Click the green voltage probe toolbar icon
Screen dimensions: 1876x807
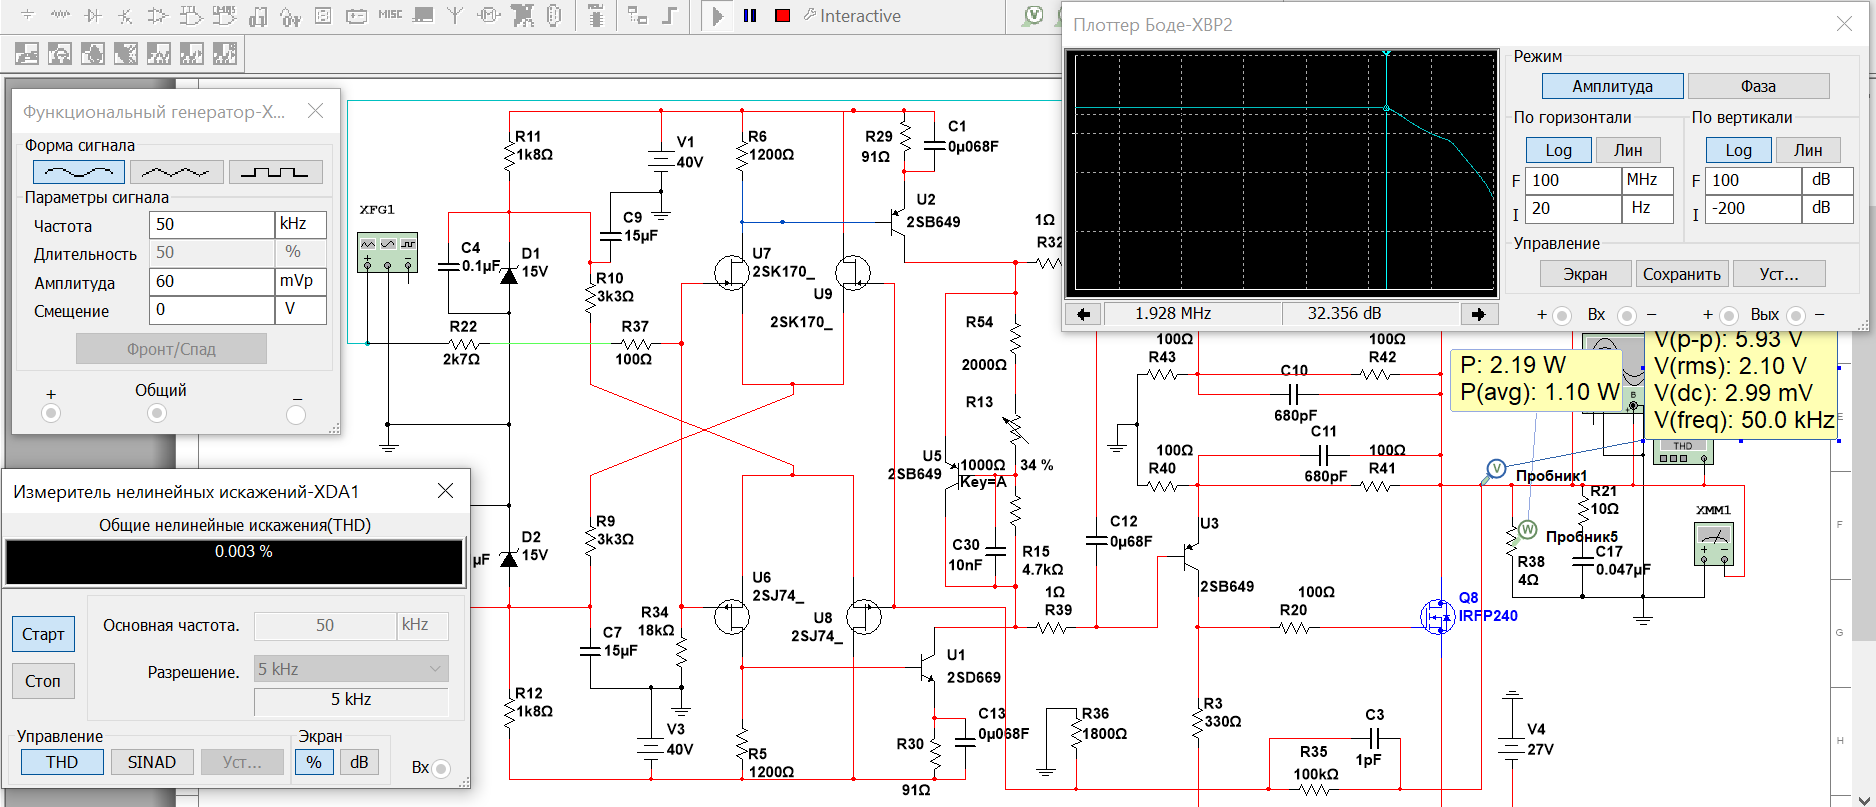[x=1034, y=15]
